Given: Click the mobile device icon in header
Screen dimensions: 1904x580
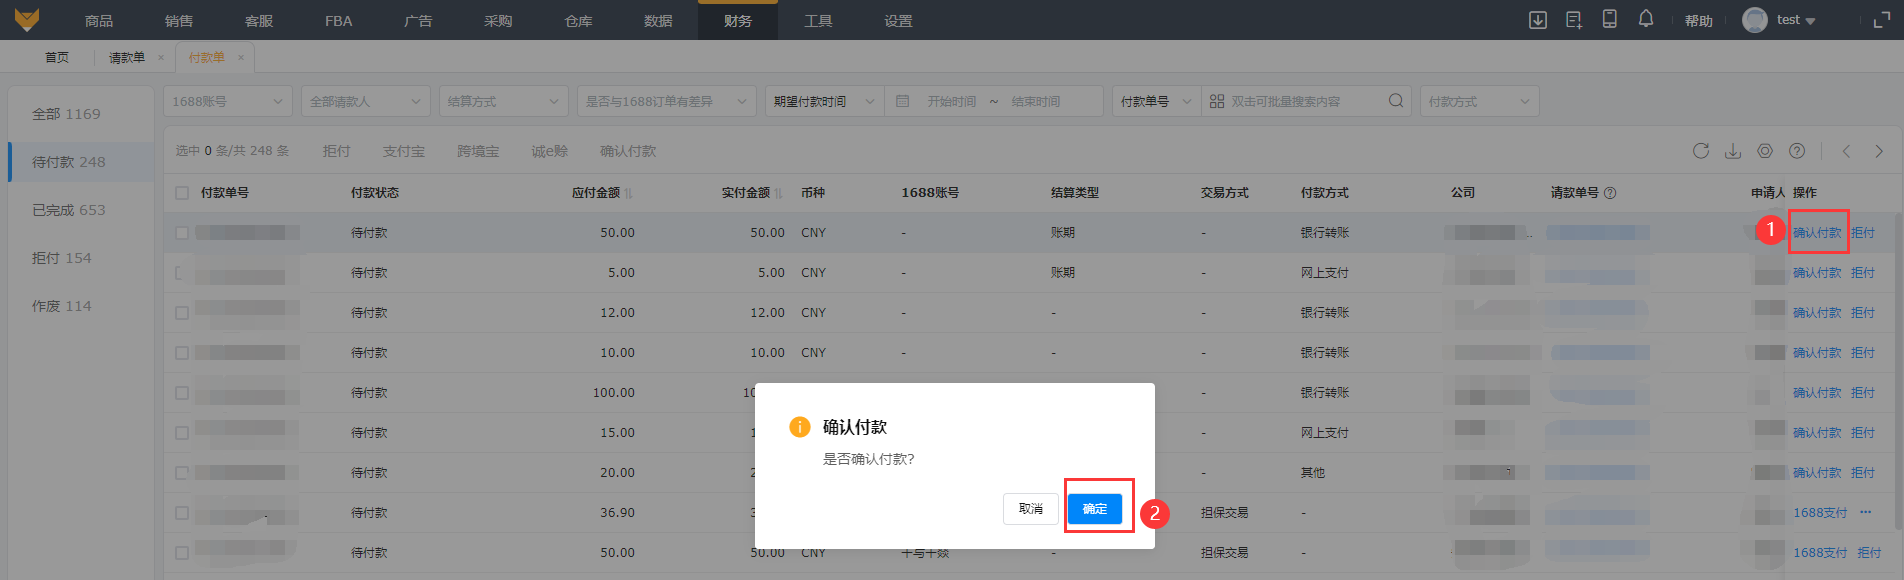Looking at the screenshot, I should (1610, 19).
